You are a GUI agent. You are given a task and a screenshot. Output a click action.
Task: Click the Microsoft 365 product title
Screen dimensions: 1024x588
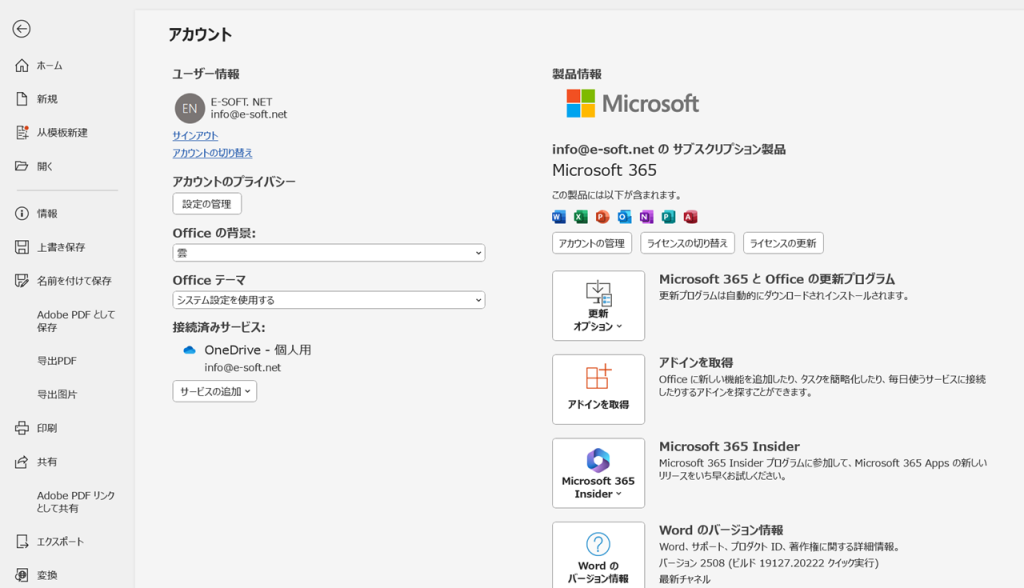click(x=604, y=170)
